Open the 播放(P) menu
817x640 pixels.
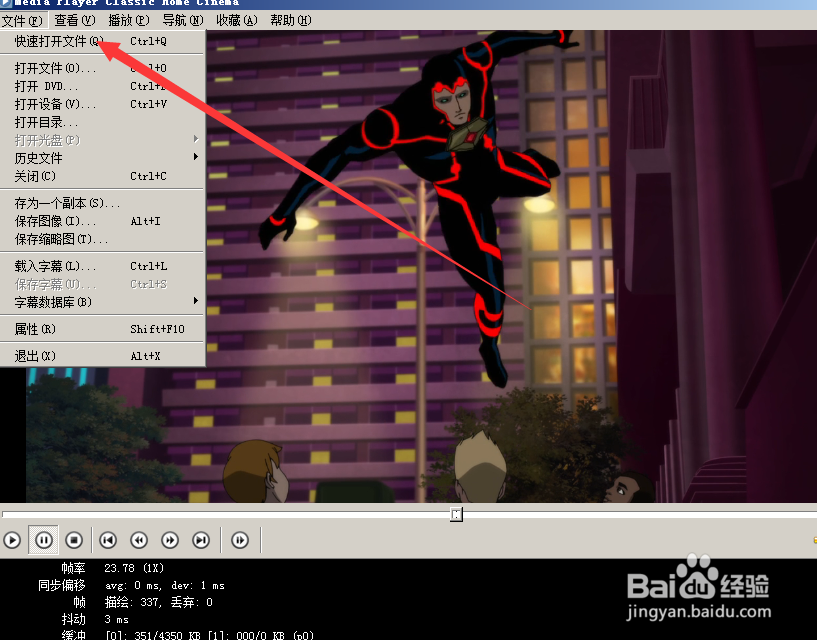(129, 20)
